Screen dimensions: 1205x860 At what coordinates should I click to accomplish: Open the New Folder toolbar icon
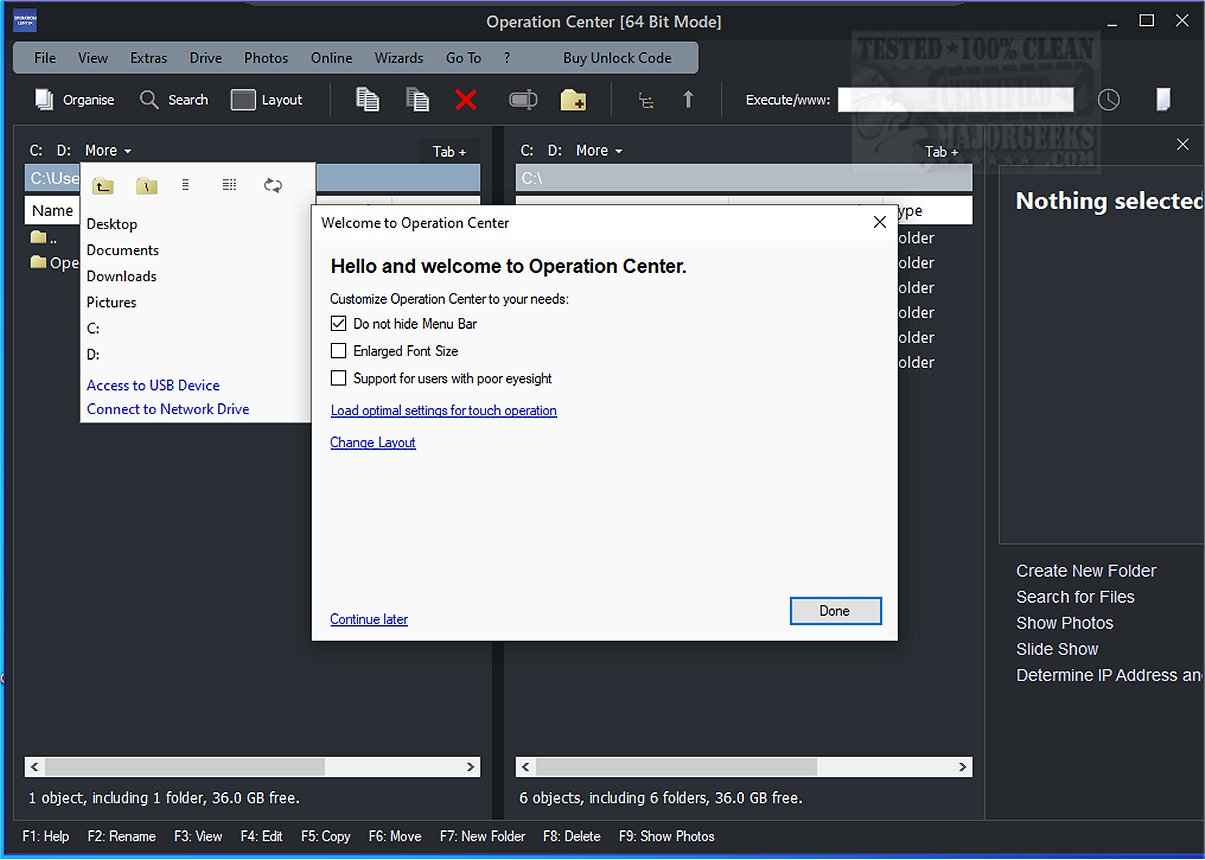[572, 99]
